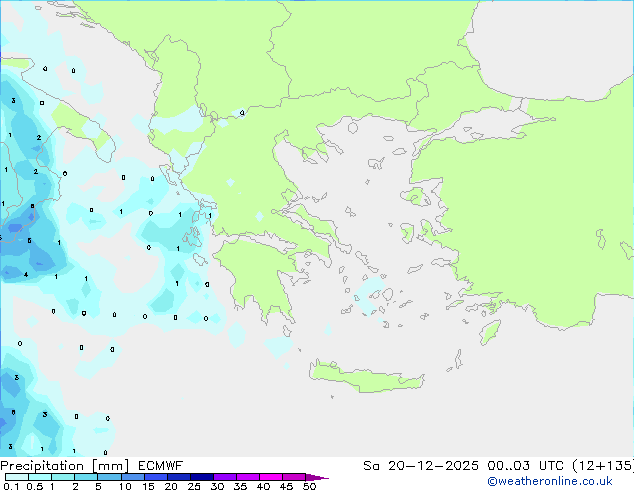Select the 2–5 mm legend color box
This screenshot has height=490, width=634.
point(86,477)
